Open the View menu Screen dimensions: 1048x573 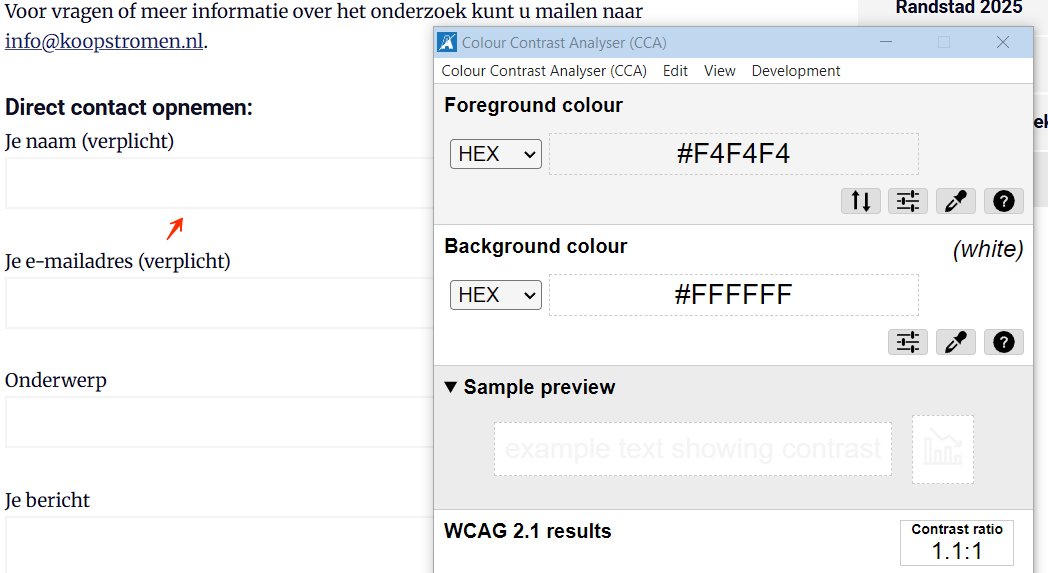pyautogui.click(x=719, y=71)
